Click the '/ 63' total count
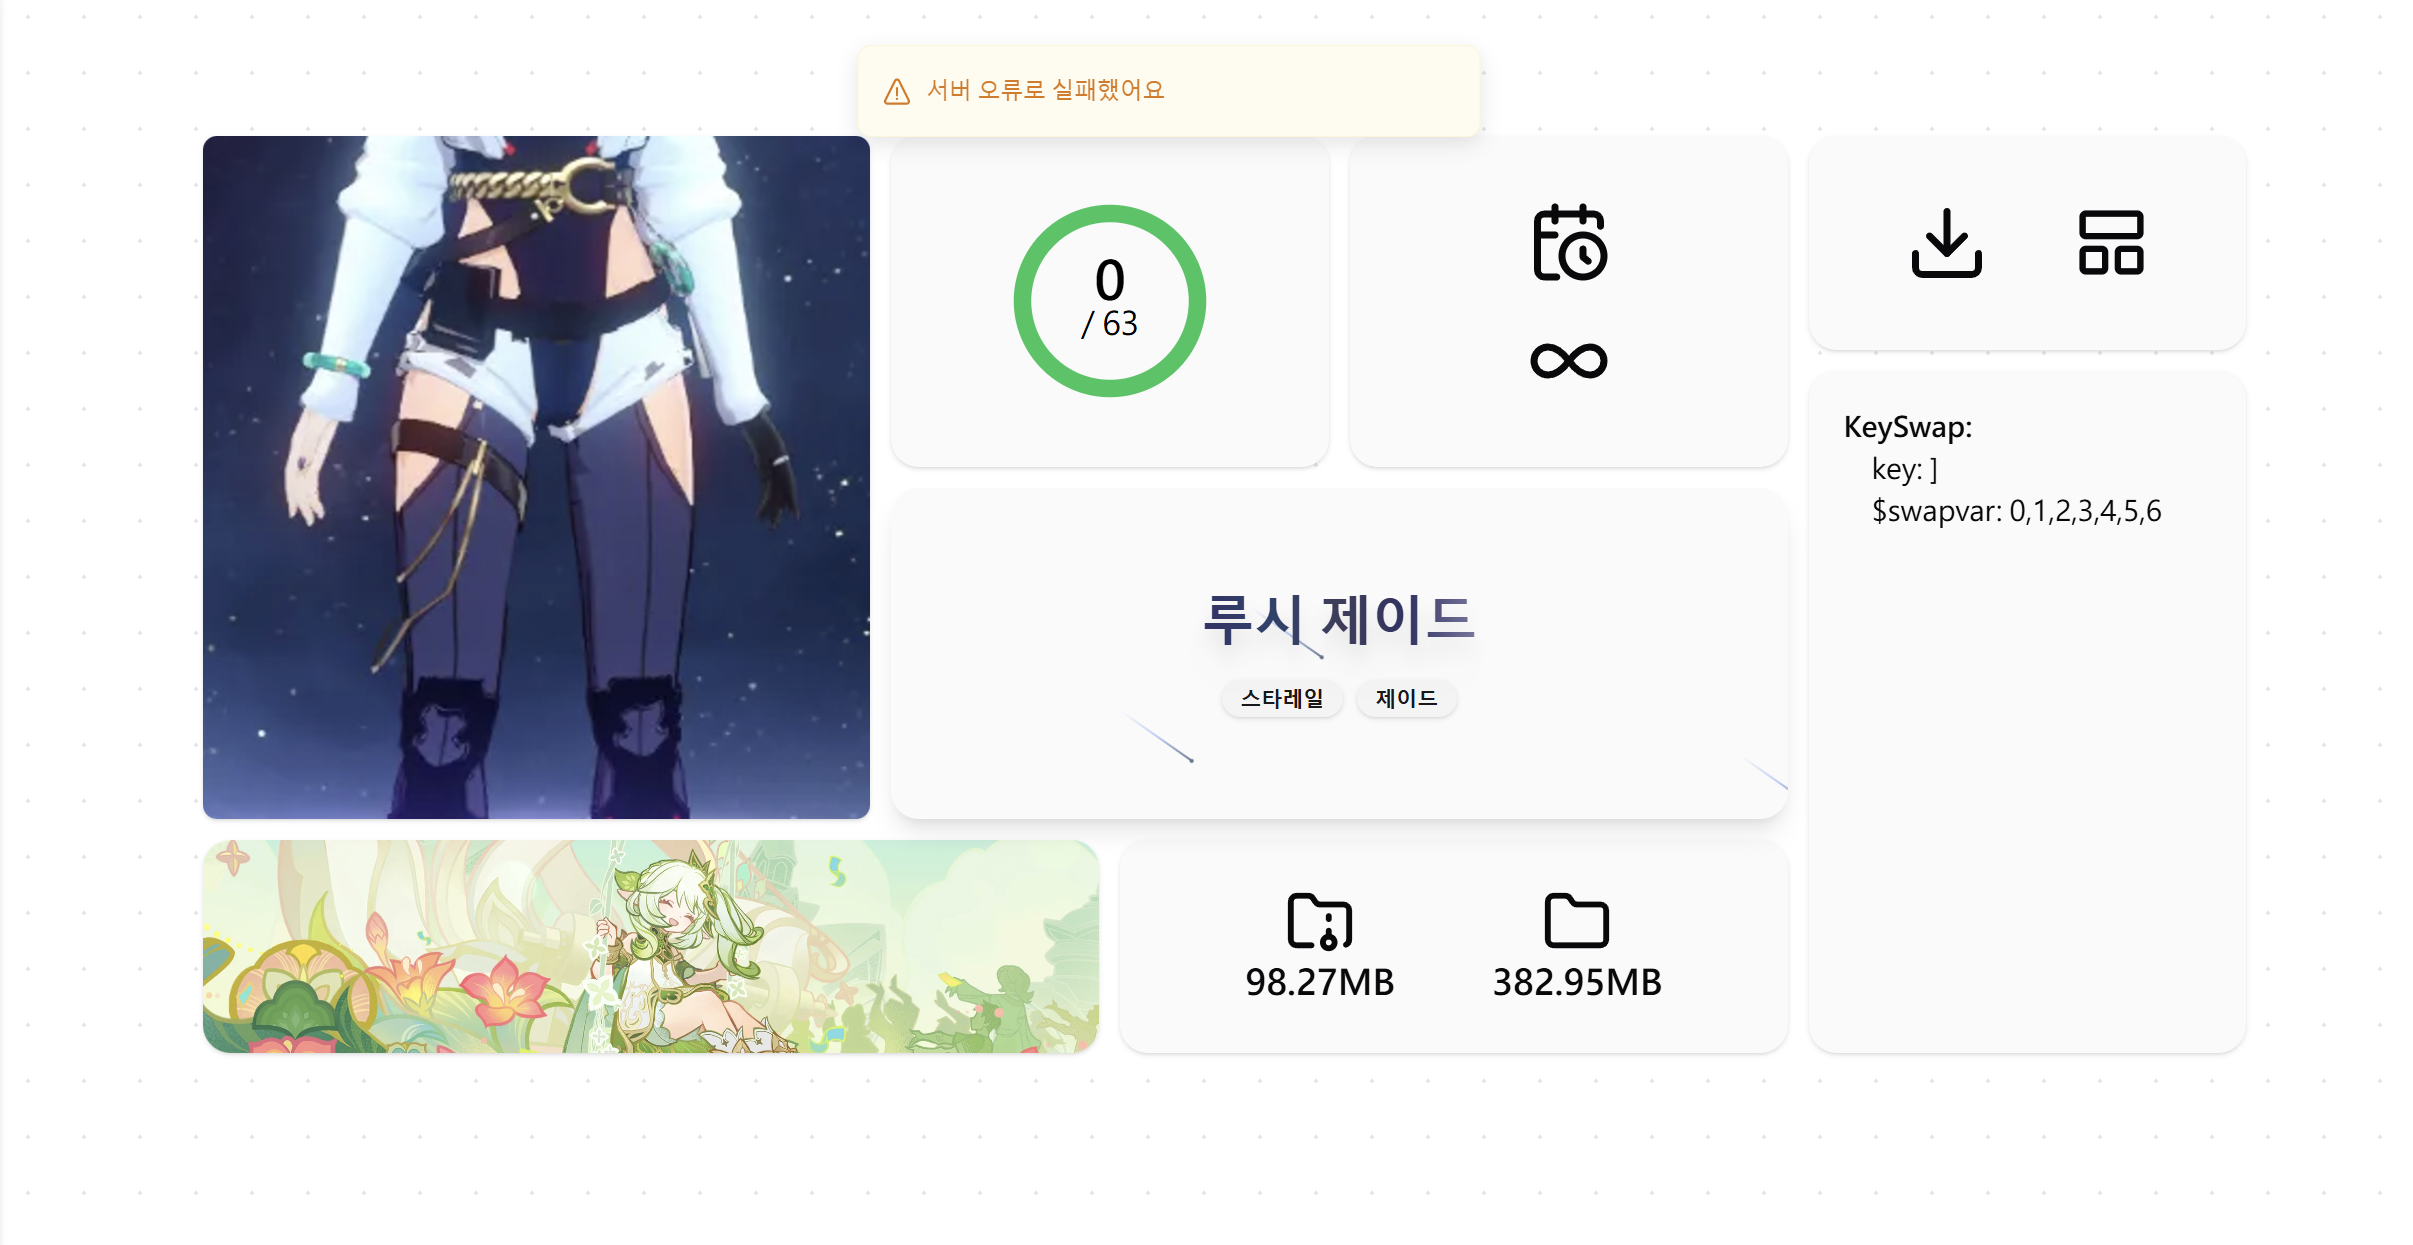 click(x=1109, y=324)
